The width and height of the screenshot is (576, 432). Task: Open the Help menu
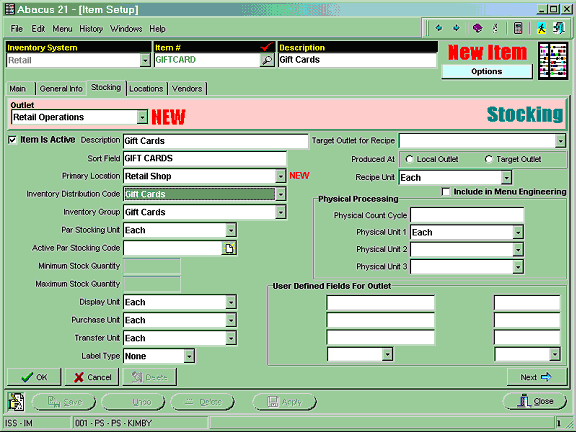tap(157, 29)
